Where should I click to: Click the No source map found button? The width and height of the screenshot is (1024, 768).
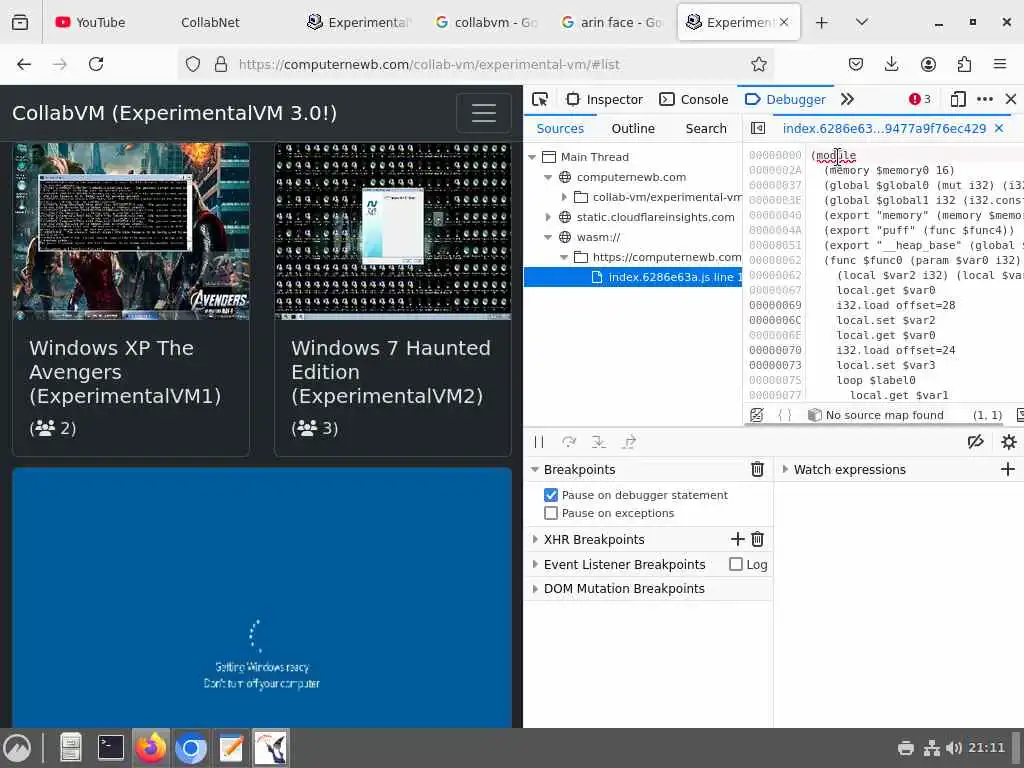tap(876, 415)
